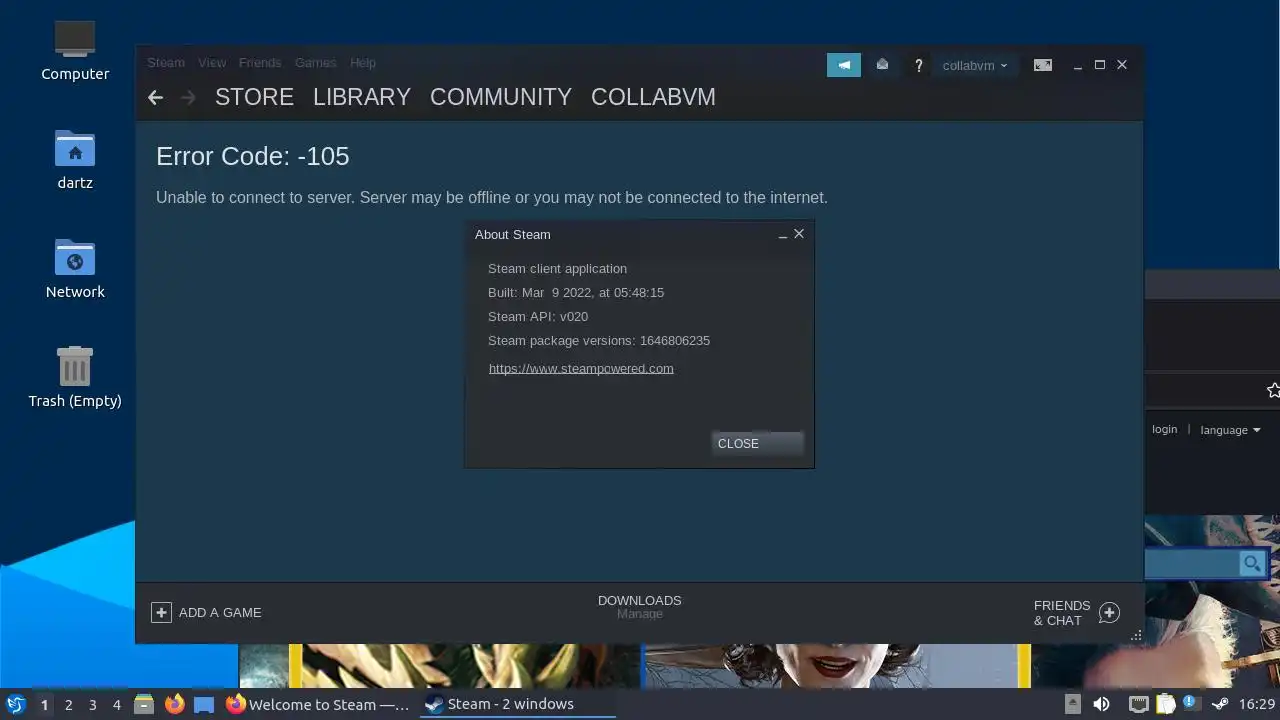
Task: Open the Lubuntu start menu icon
Action: click(15, 704)
